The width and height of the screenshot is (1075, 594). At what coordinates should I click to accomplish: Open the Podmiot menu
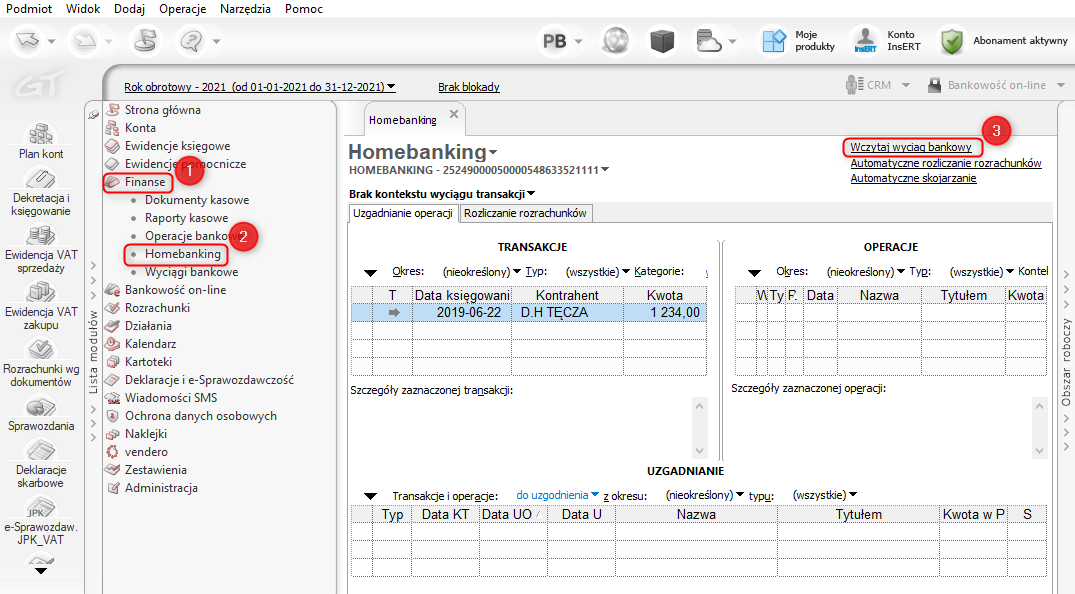29,9
